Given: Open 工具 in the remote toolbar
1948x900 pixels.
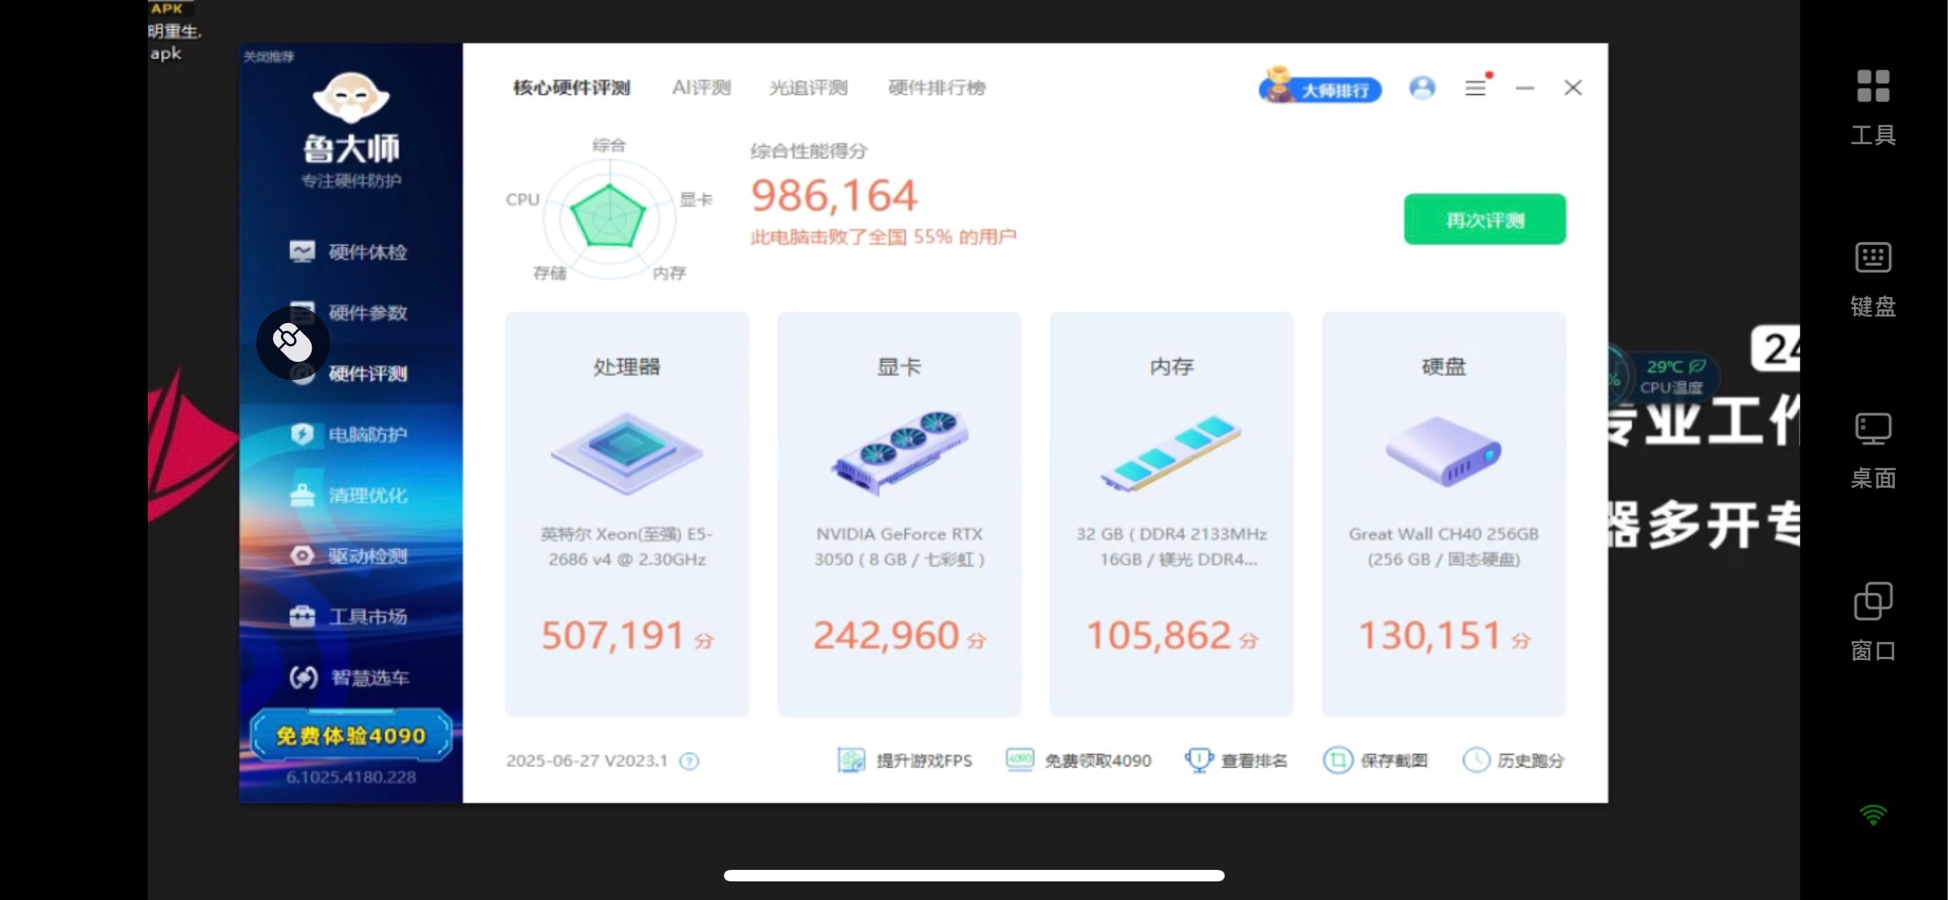Looking at the screenshot, I should click(x=1873, y=107).
